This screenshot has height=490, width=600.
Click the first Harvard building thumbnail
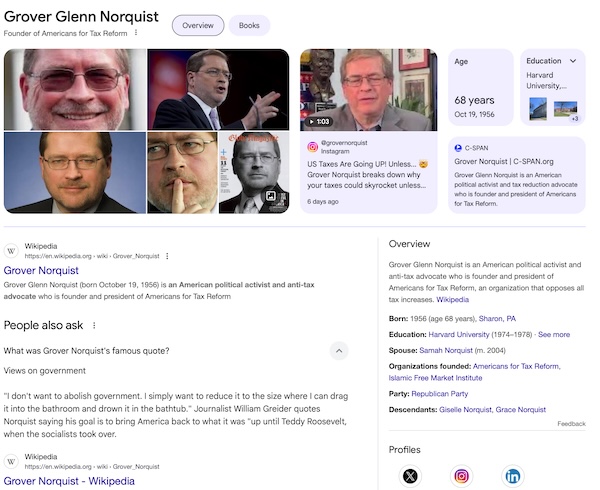[538, 109]
